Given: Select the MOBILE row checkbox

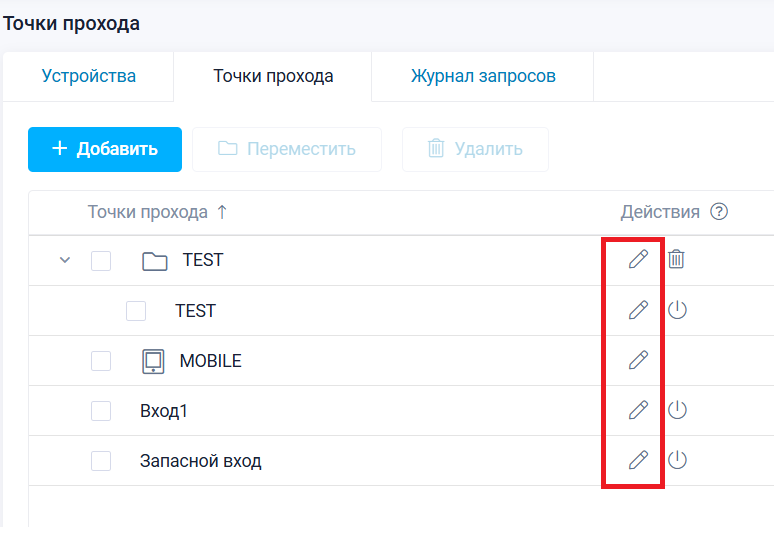Looking at the screenshot, I should click(101, 361).
